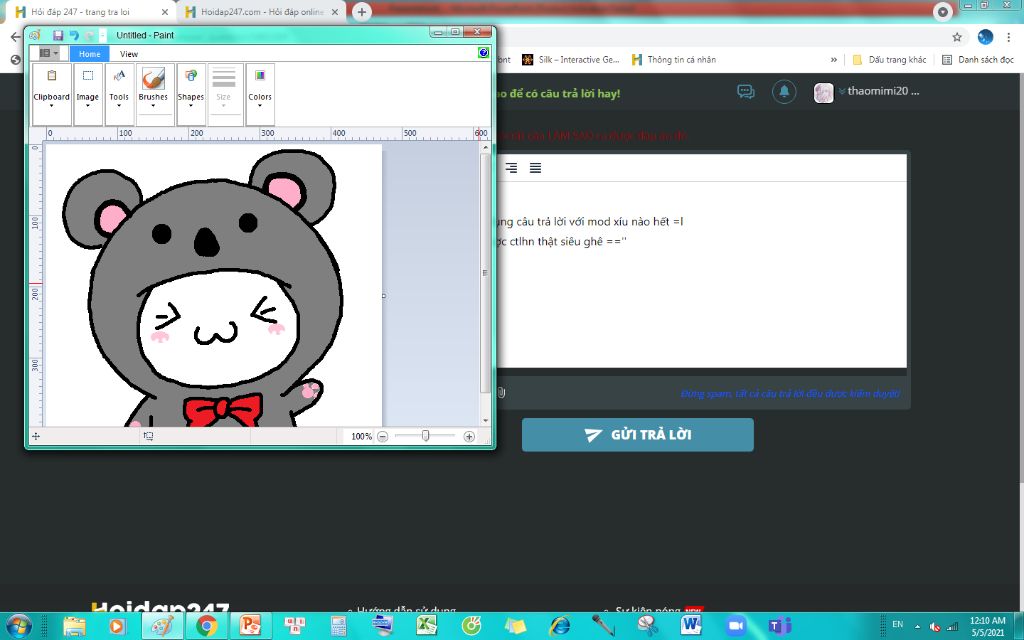The image size is (1024, 640).
Task: Open Word from the taskbar
Action: [x=691, y=626]
